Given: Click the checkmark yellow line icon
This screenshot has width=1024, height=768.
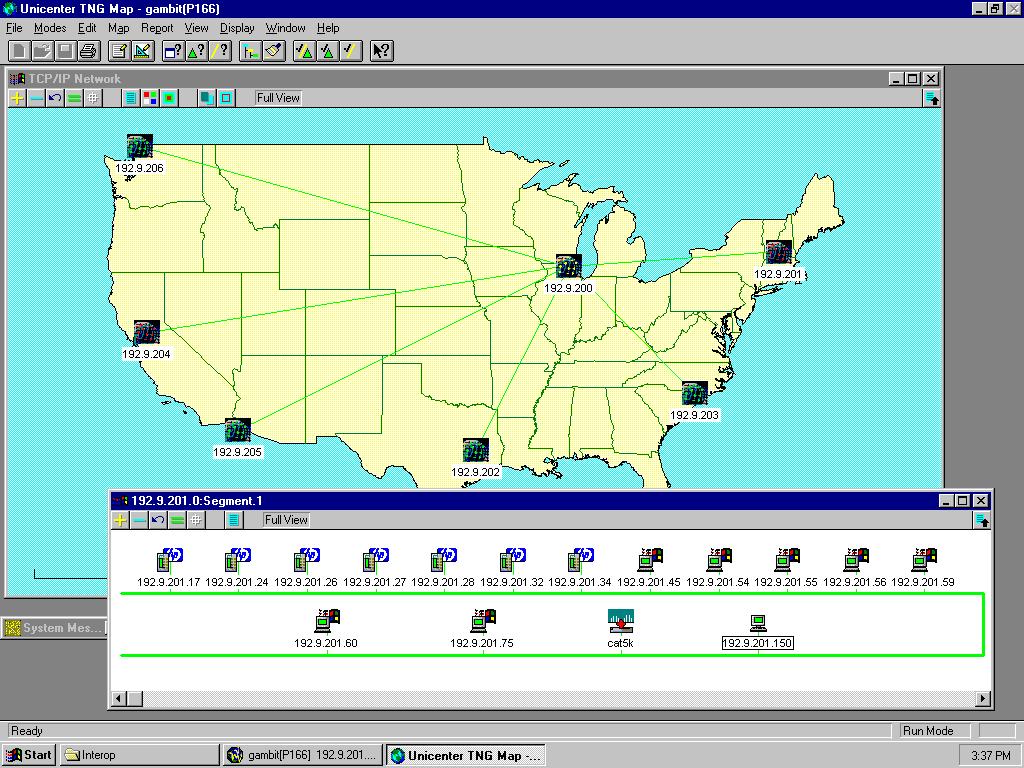Looking at the screenshot, I should tap(351, 51).
